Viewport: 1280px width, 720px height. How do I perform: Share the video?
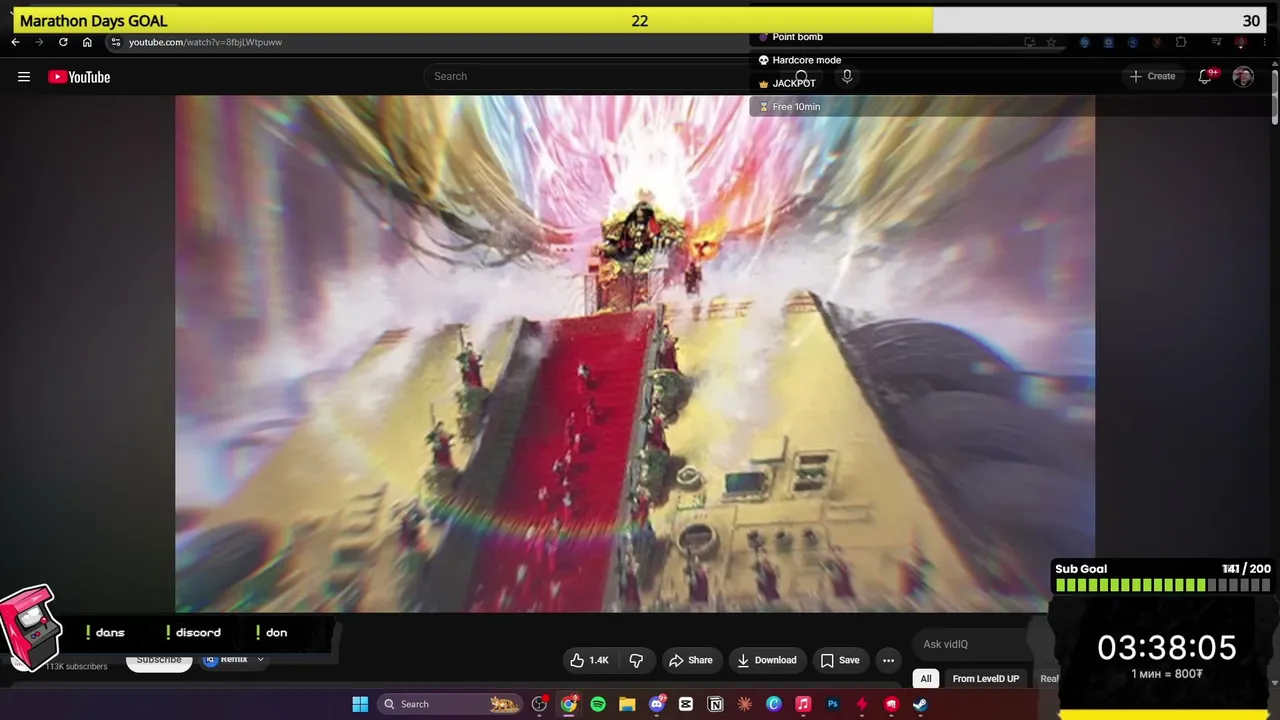691,660
